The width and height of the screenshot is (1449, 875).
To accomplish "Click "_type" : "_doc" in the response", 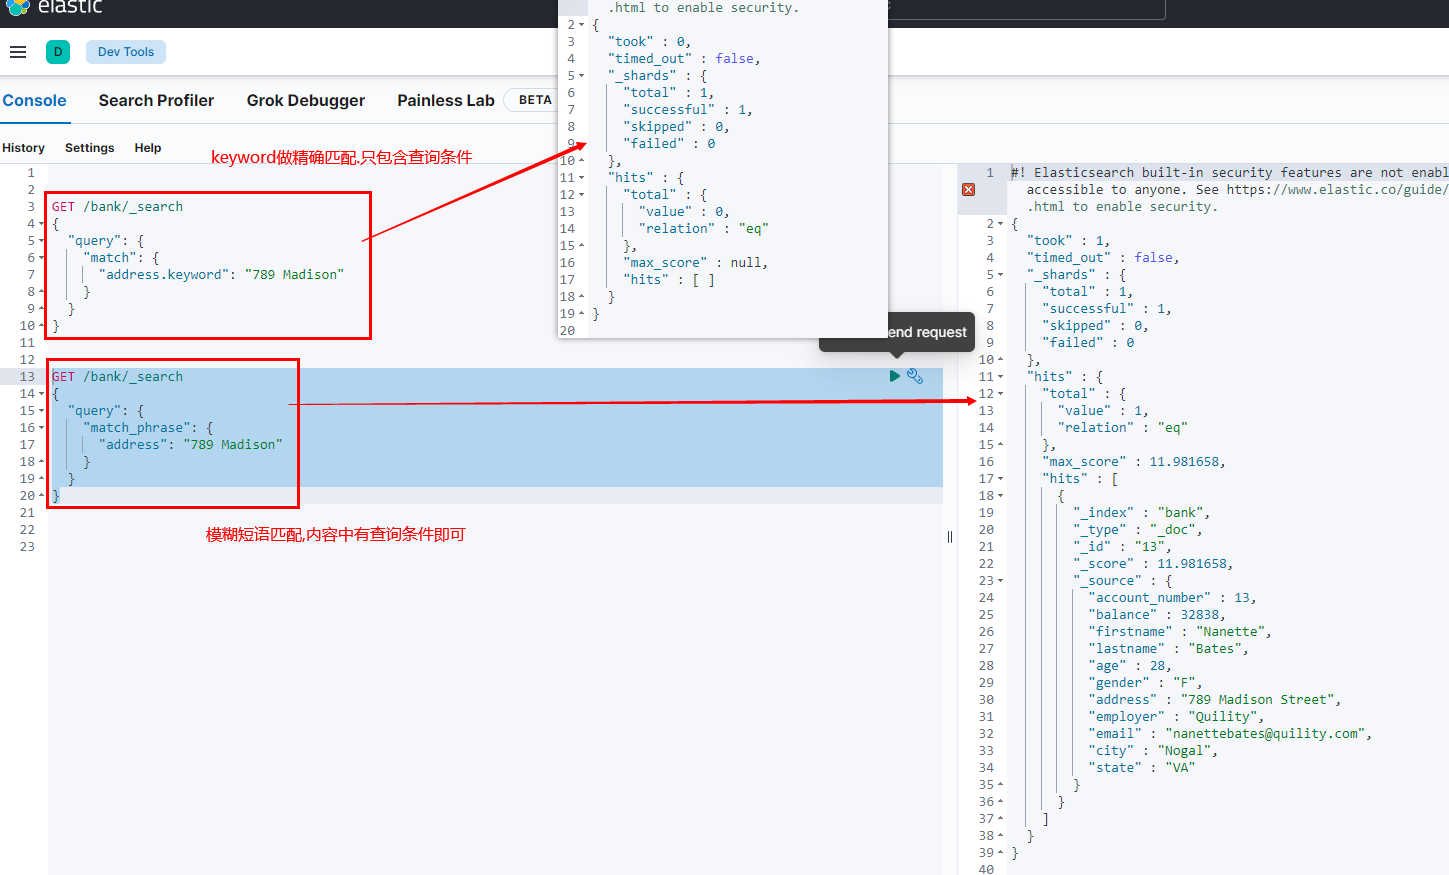I will click(1138, 530).
